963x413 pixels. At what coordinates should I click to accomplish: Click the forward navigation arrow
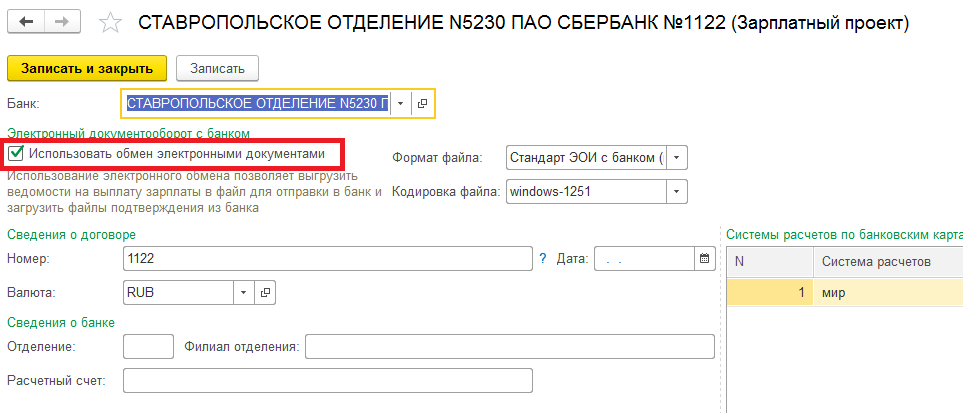pyautogui.click(x=62, y=22)
